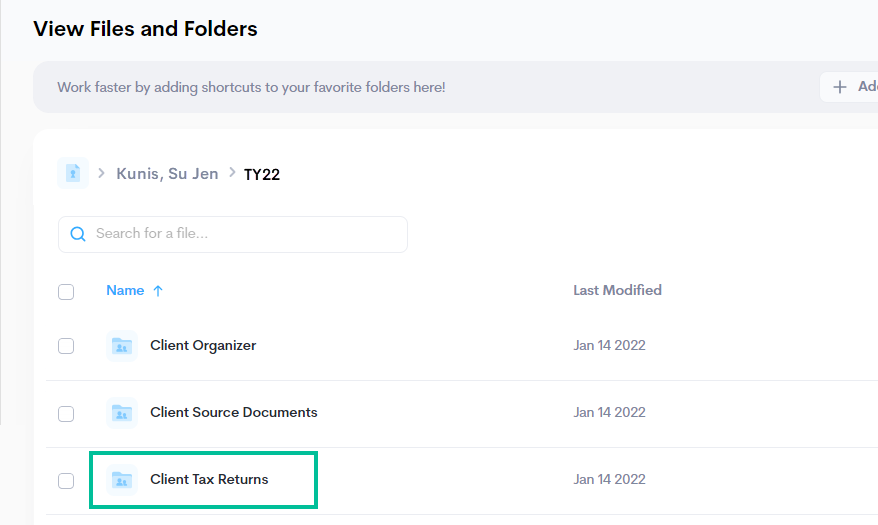
Task: Click the Client Source Documents folder icon
Action: [x=122, y=413]
